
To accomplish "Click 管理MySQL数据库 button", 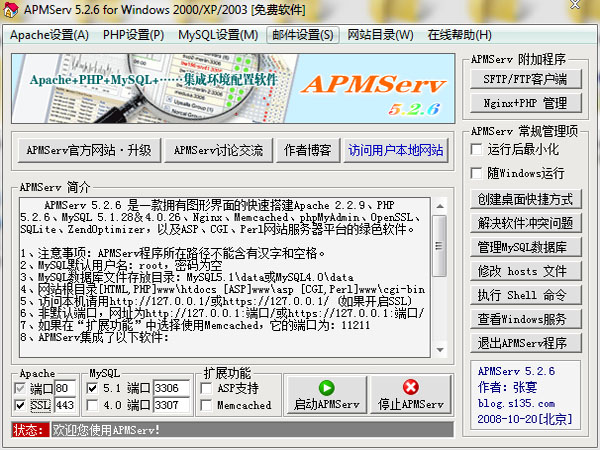I will pos(525,247).
